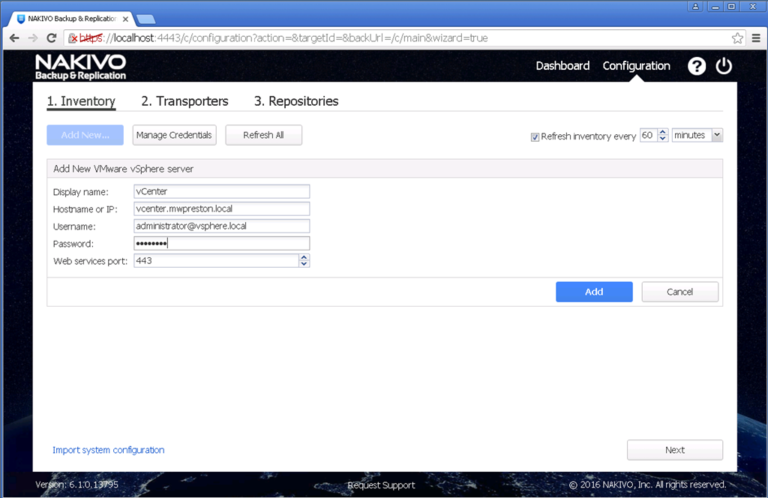Screen dimensions: 768x498
Task: Cancel adding the vSphere server
Action: tap(680, 292)
